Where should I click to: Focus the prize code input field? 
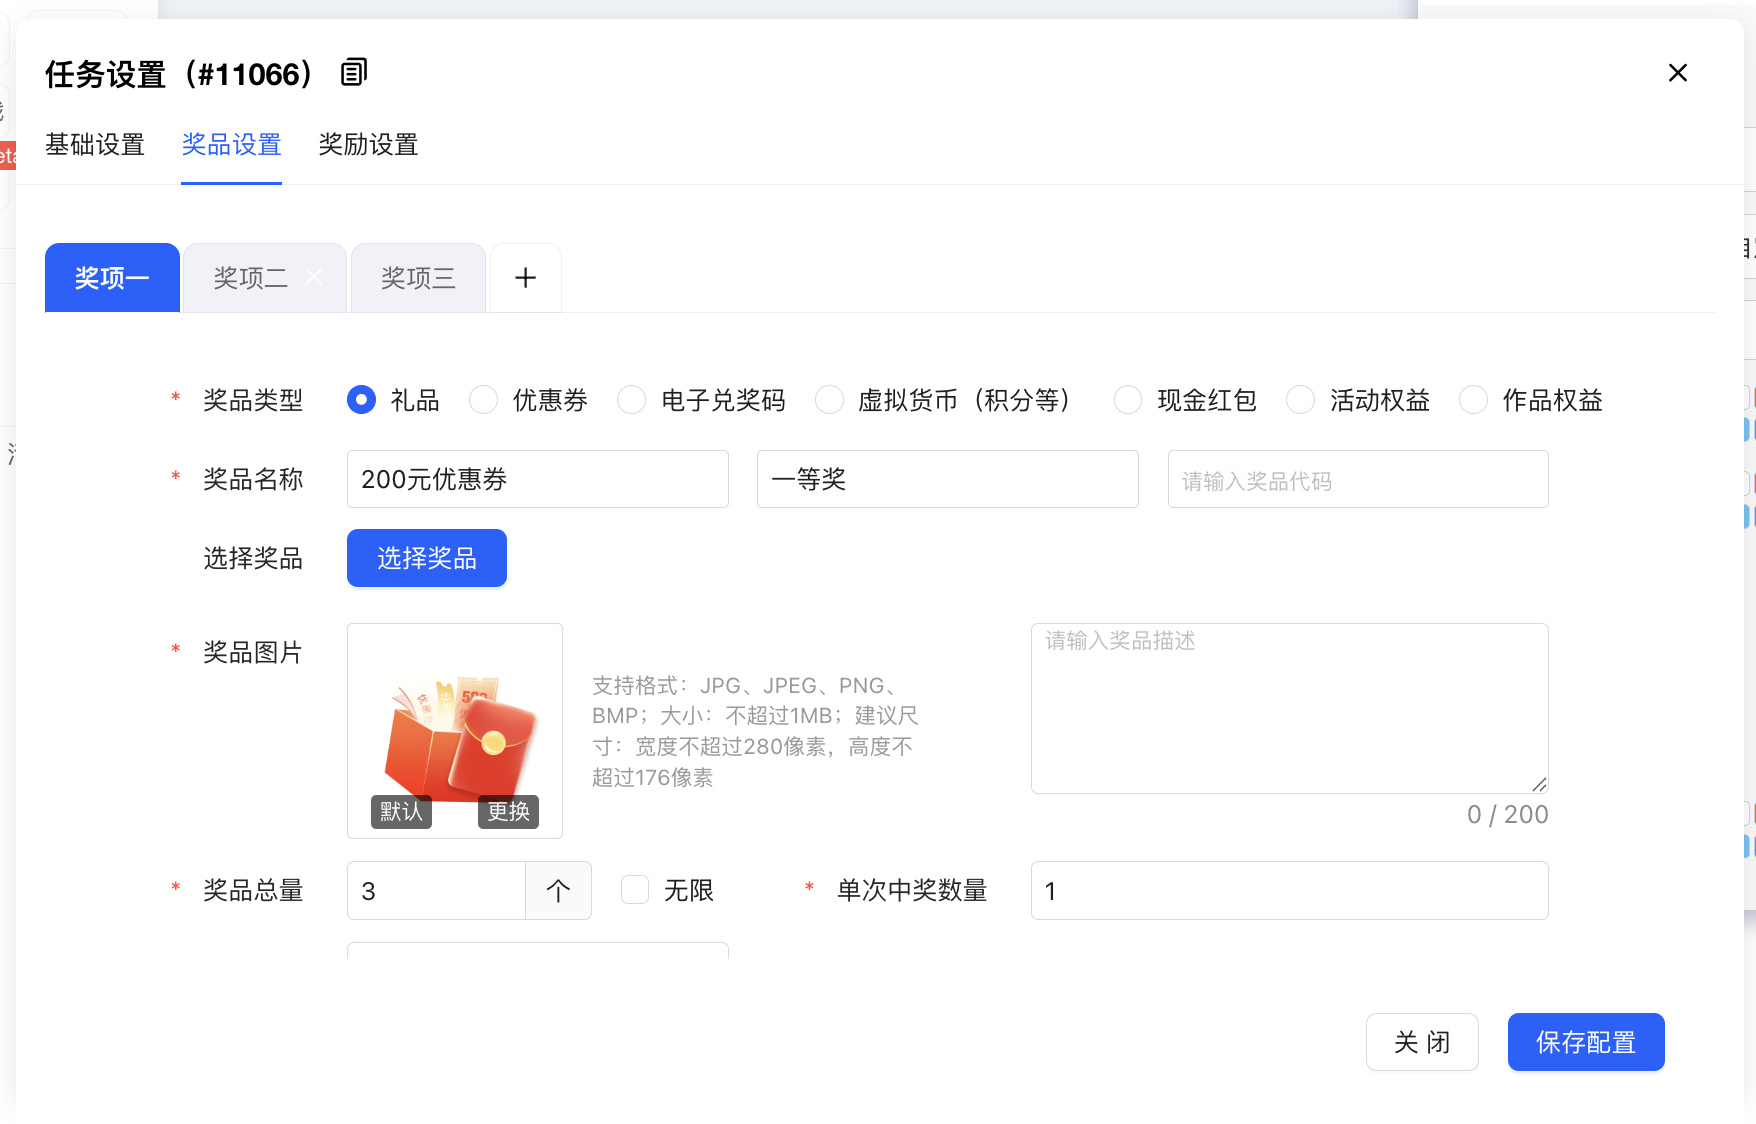(1357, 480)
